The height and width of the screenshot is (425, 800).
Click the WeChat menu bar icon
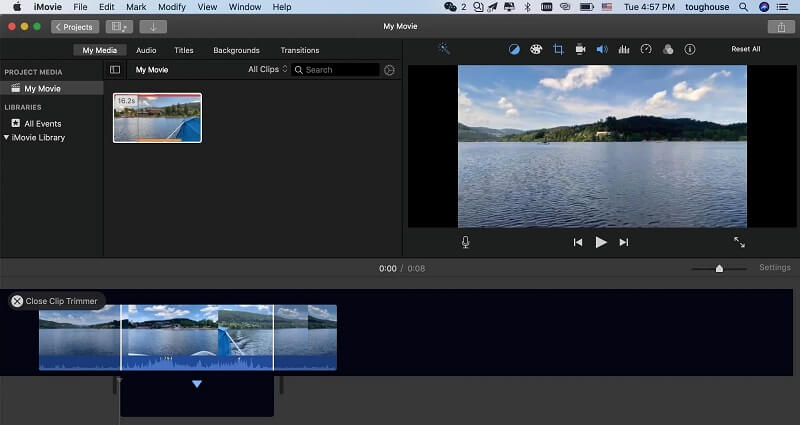click(450, 7)
